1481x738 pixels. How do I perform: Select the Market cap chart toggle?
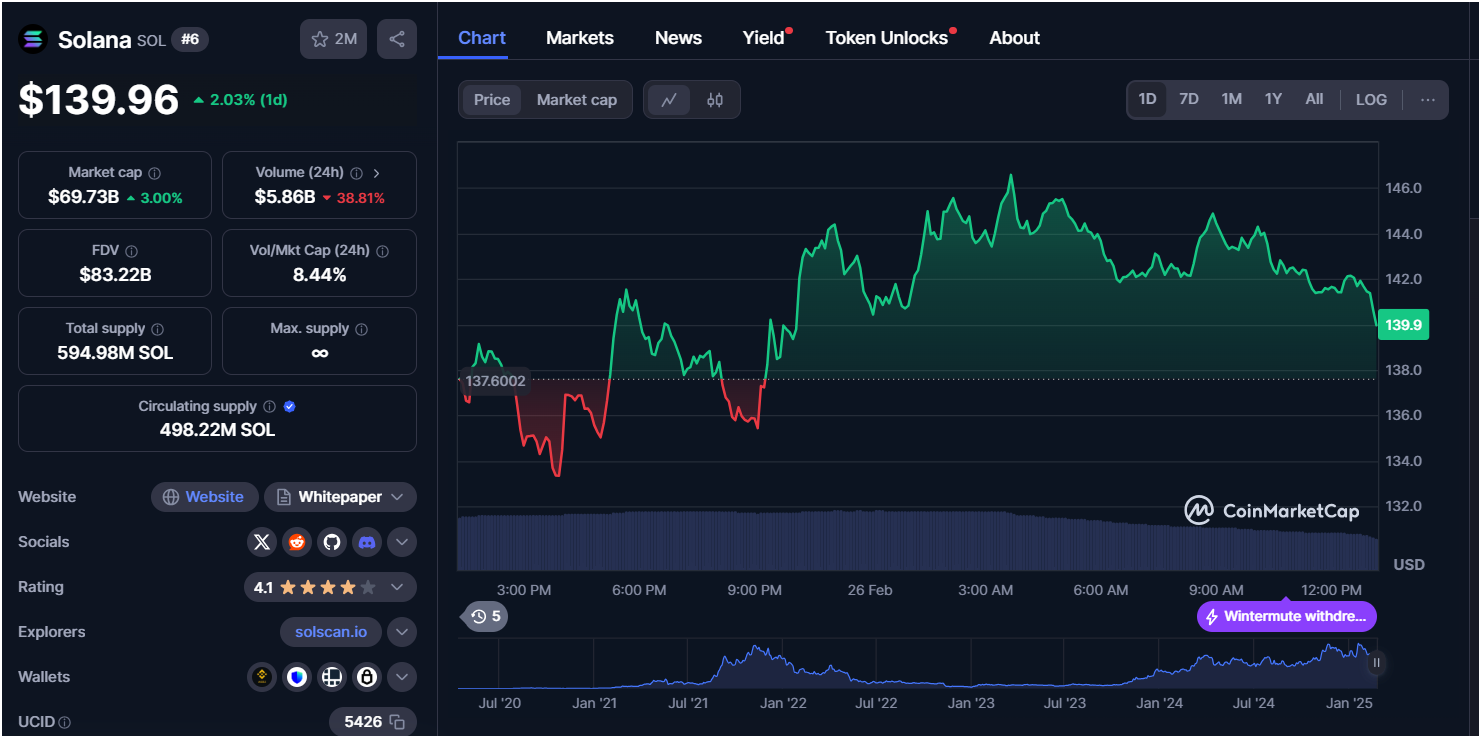point(577,100)
